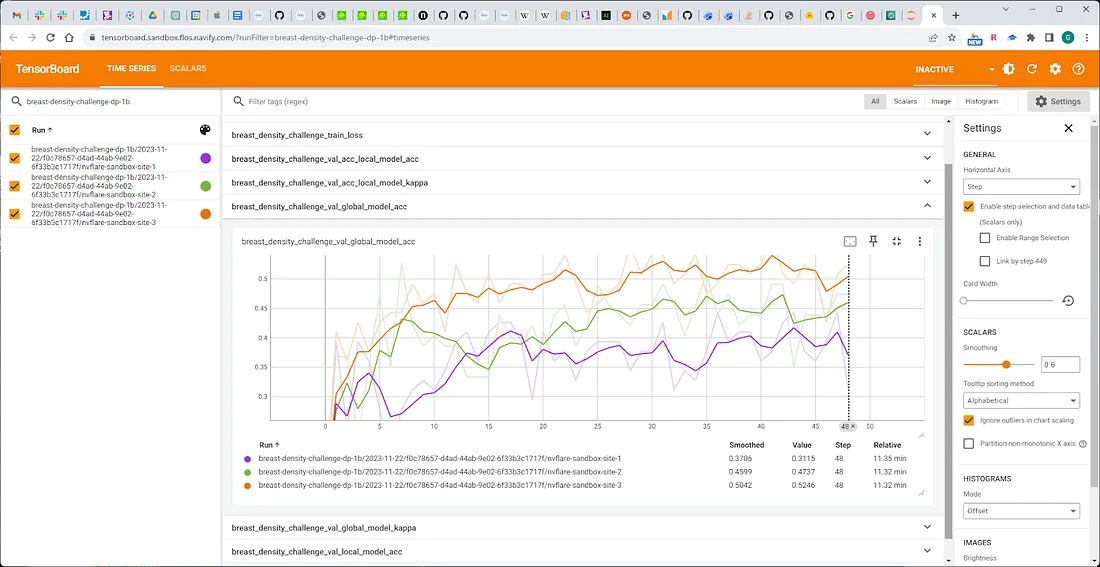The height and width of the screenshot is (567, 1100).
Task: Select the Histogram filter tab
Action: pos(981,101)
